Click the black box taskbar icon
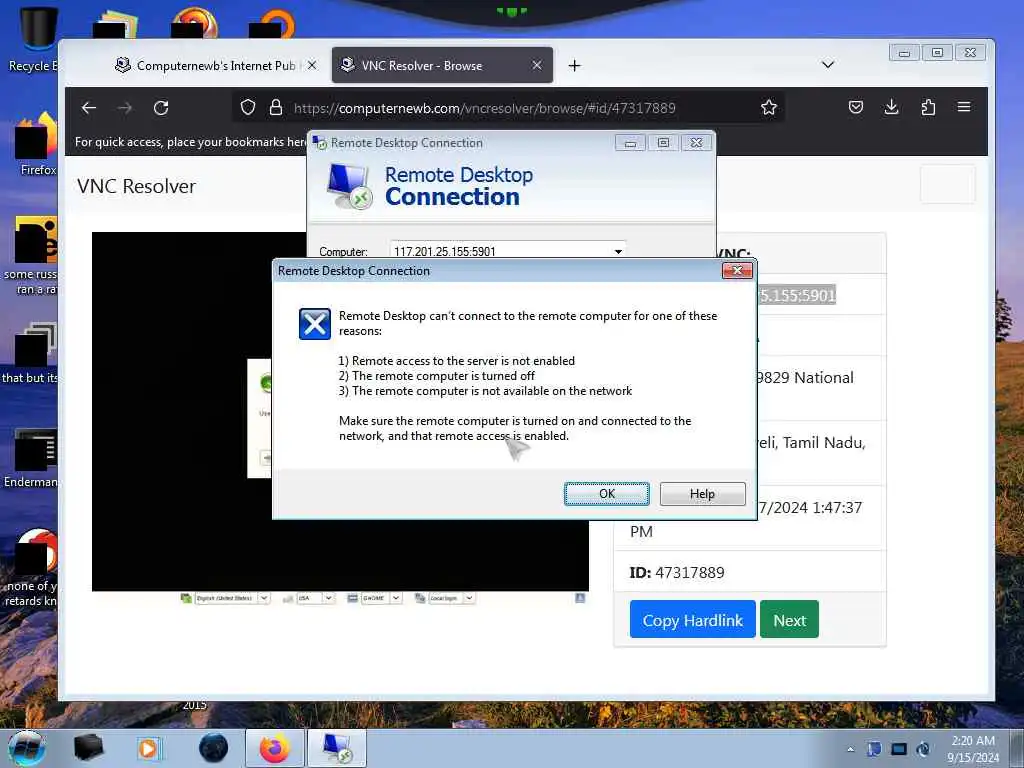 pyautogui.click(x=88, y=748)
